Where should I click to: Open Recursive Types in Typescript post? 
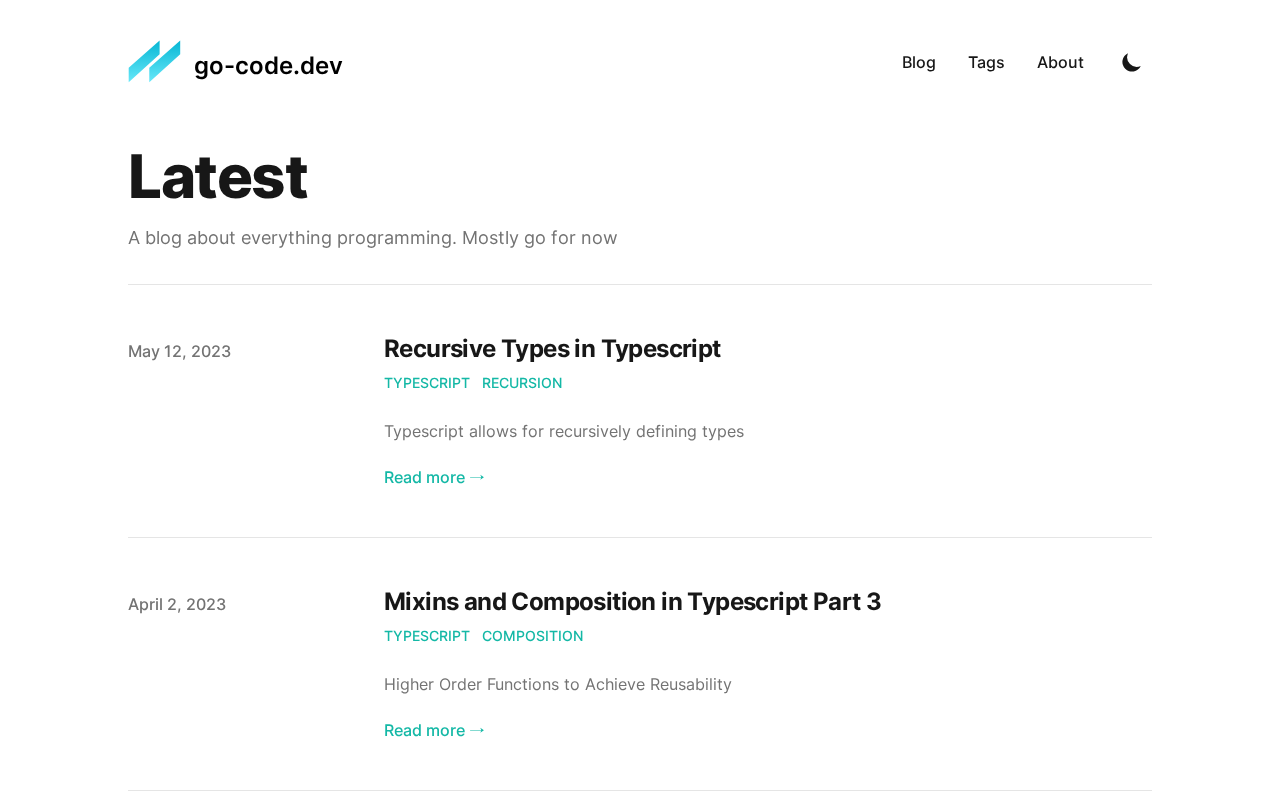coord(552,349)
